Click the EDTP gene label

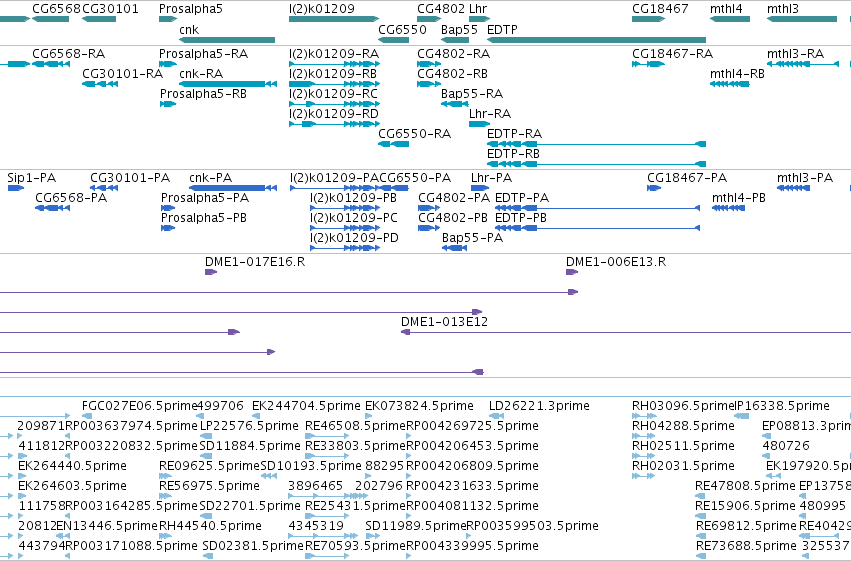[x=502, y=29]
